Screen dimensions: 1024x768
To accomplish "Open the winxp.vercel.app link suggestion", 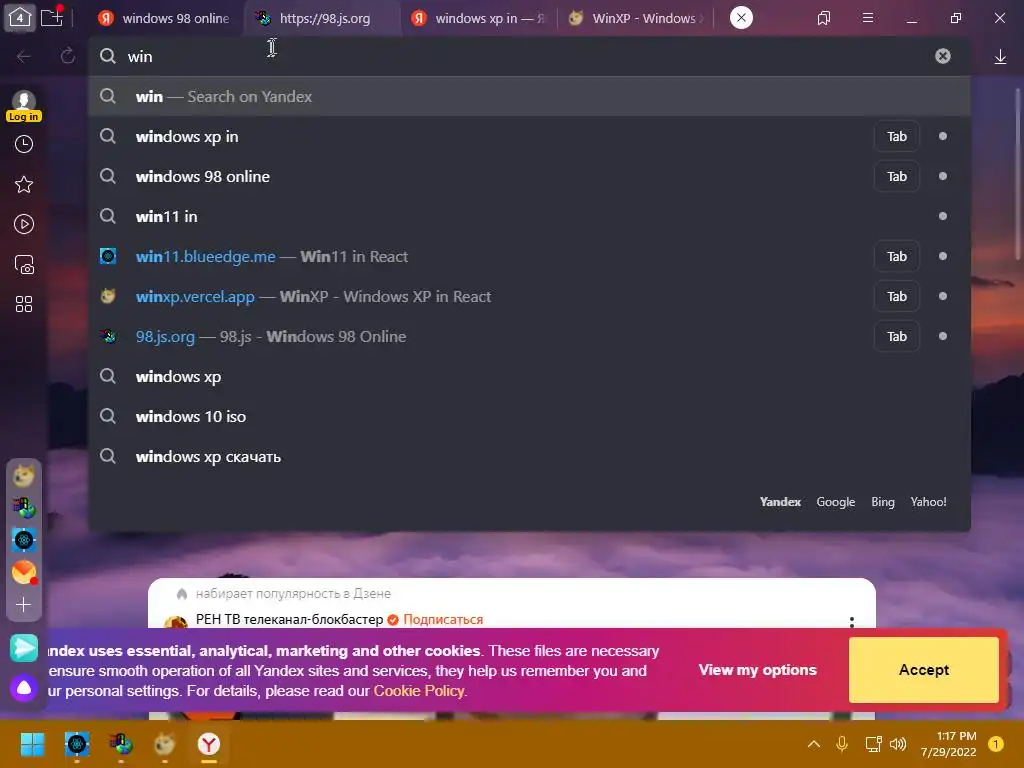I will 530,296.
